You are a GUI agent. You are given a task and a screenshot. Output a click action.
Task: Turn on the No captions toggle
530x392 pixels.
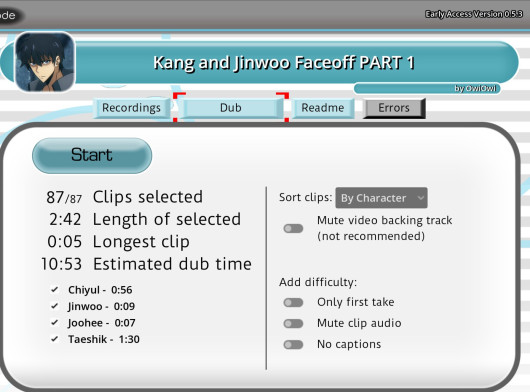(293, 344)
